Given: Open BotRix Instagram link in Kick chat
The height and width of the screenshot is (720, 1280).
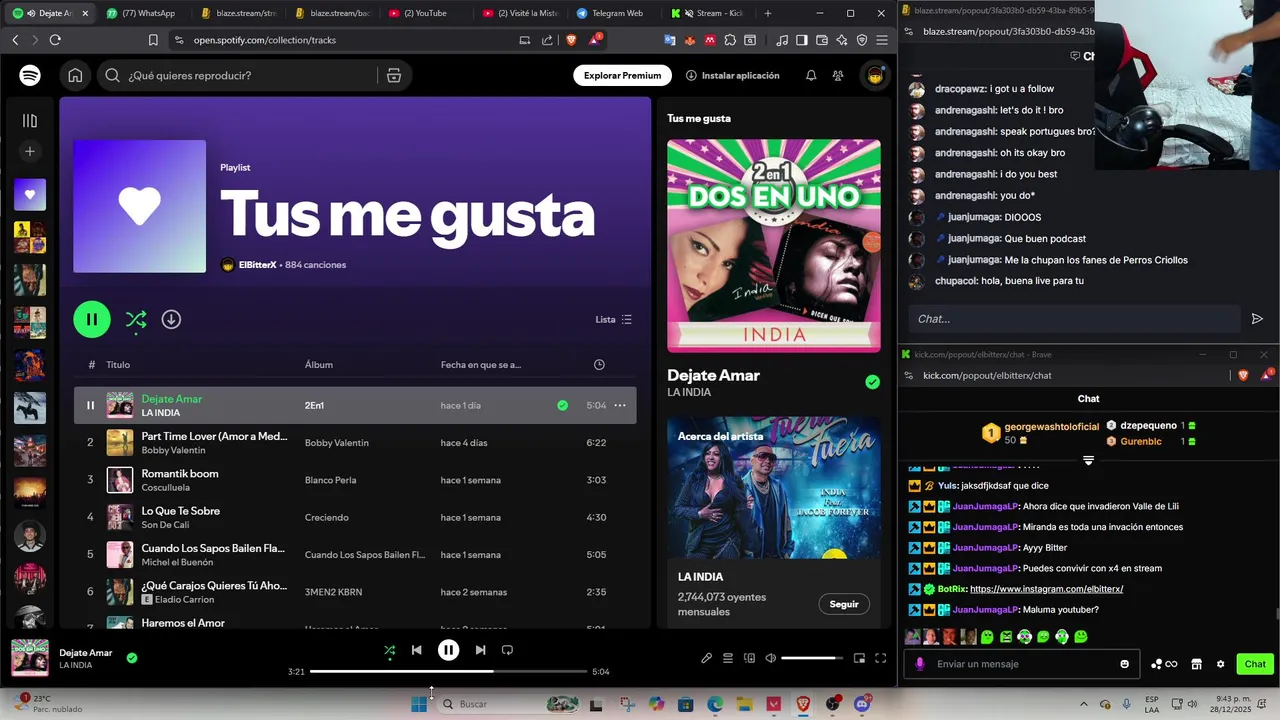Looking at the screenshot, I should click(x=1046, y=589).
